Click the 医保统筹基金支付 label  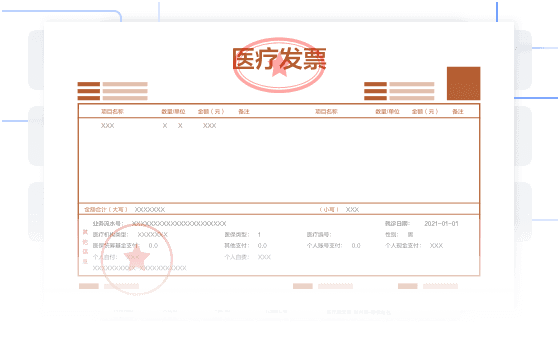coord(115,246)
